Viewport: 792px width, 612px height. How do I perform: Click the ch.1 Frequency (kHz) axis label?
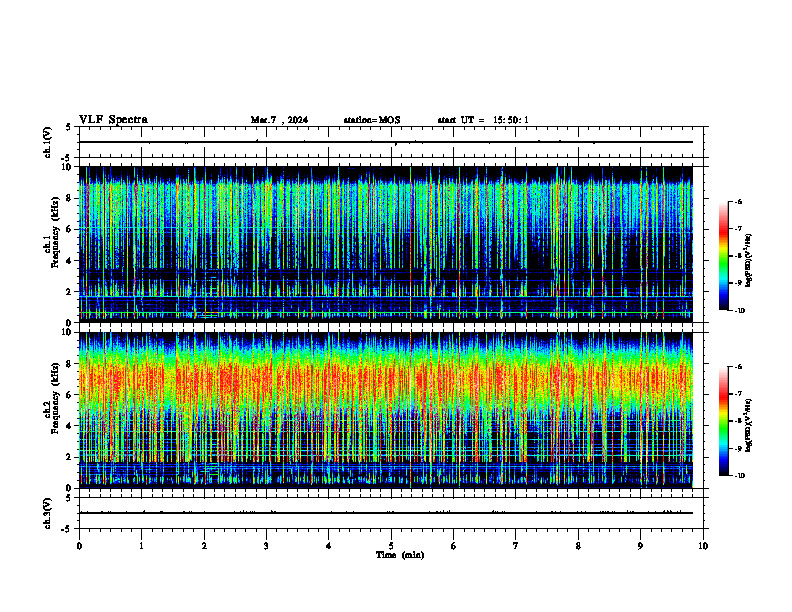[x=52, y=232]
